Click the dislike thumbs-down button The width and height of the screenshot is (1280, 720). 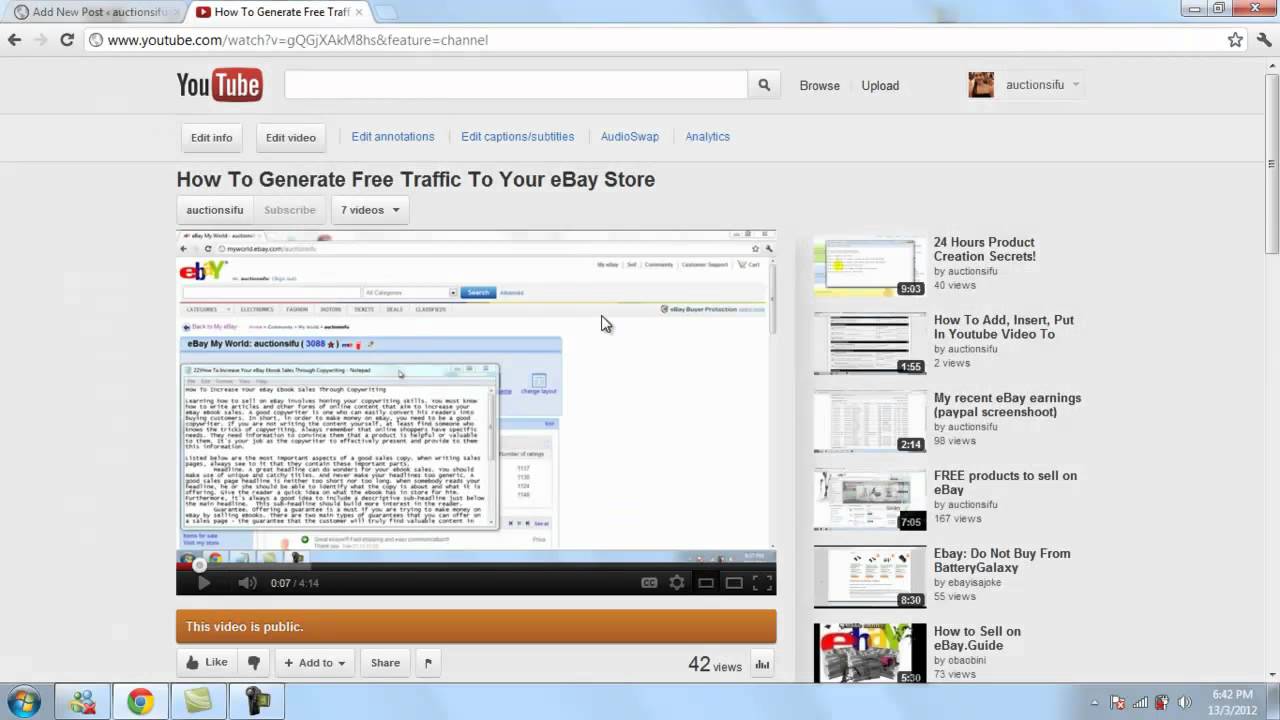point(254,662)
